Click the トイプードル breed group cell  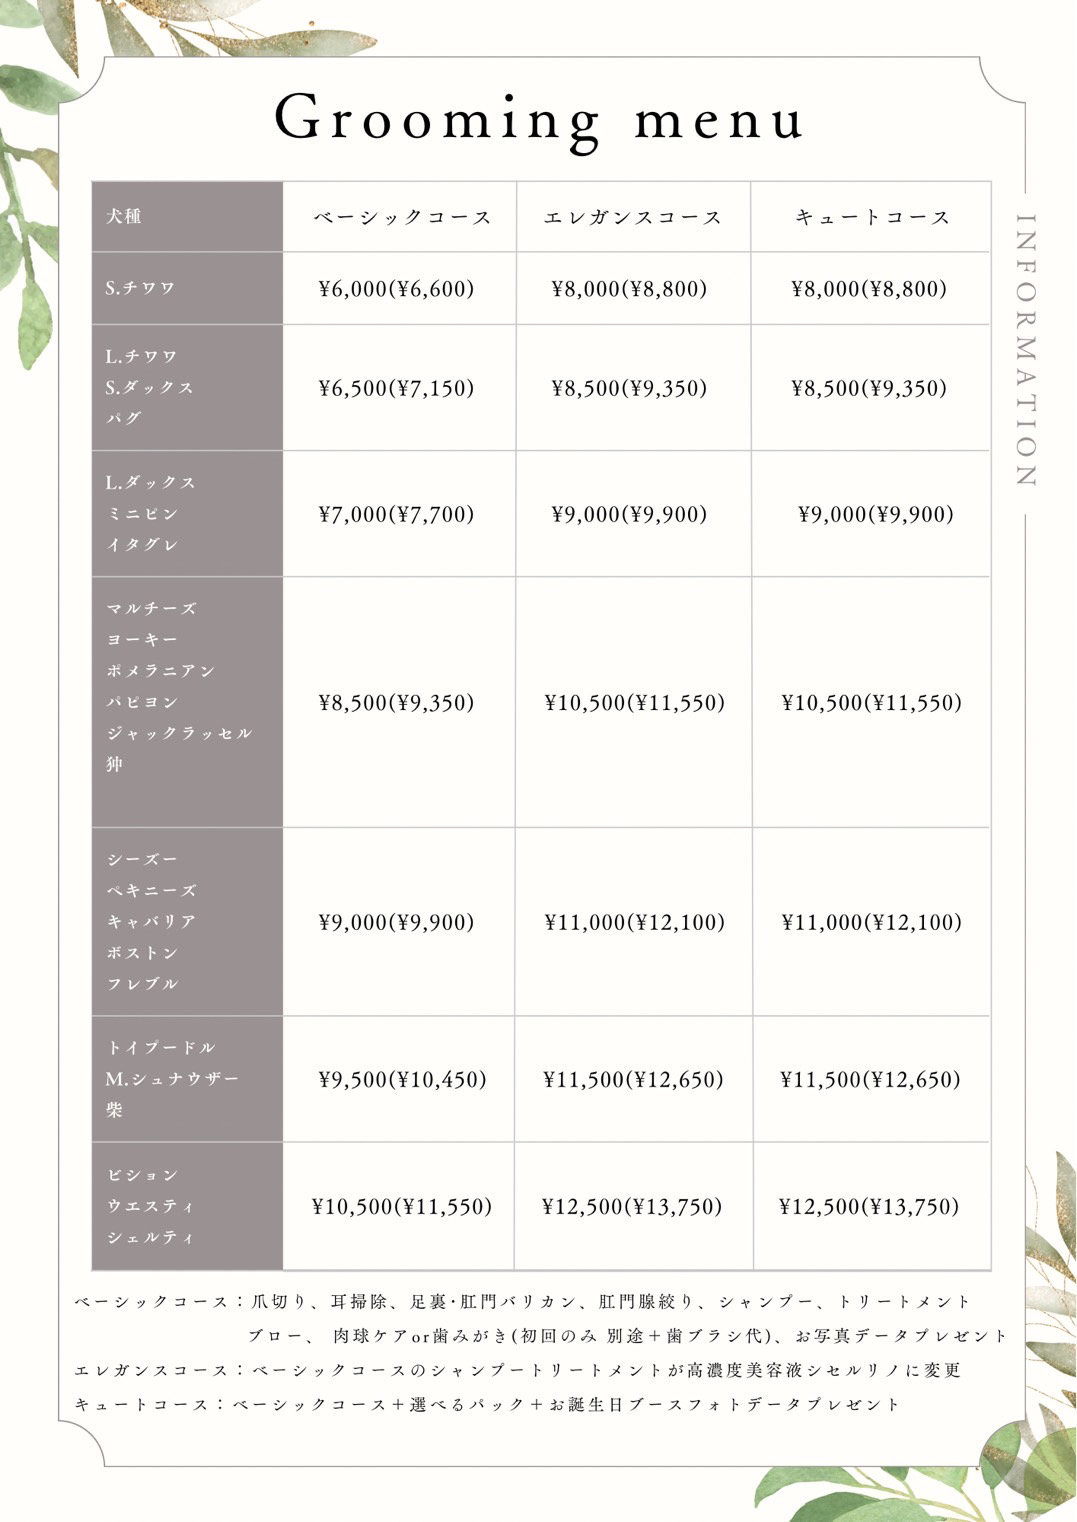tap(187, 1079)
